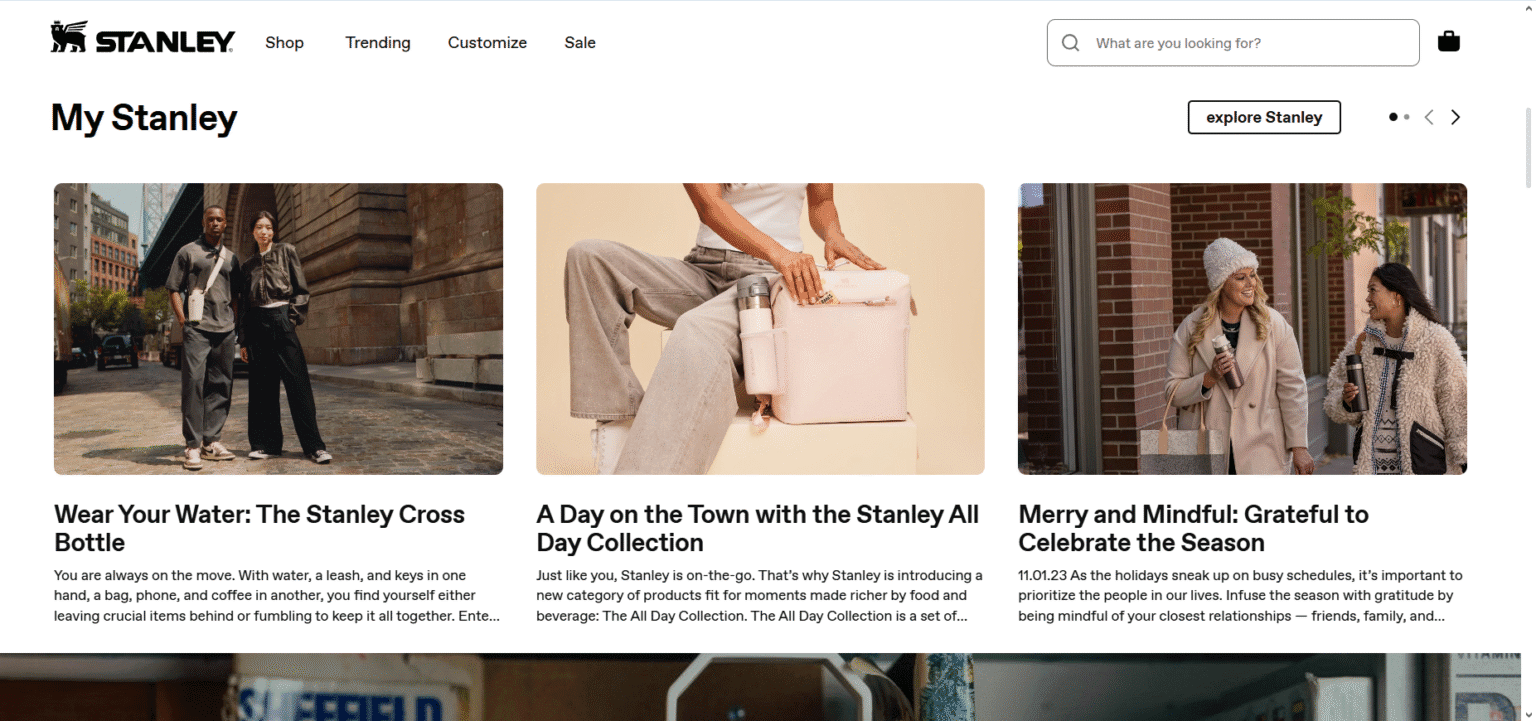Image resolution: width=1536 pixels, height=721 pixels.
Task: Go to next carousel slide arrow
Action: 1455,117
